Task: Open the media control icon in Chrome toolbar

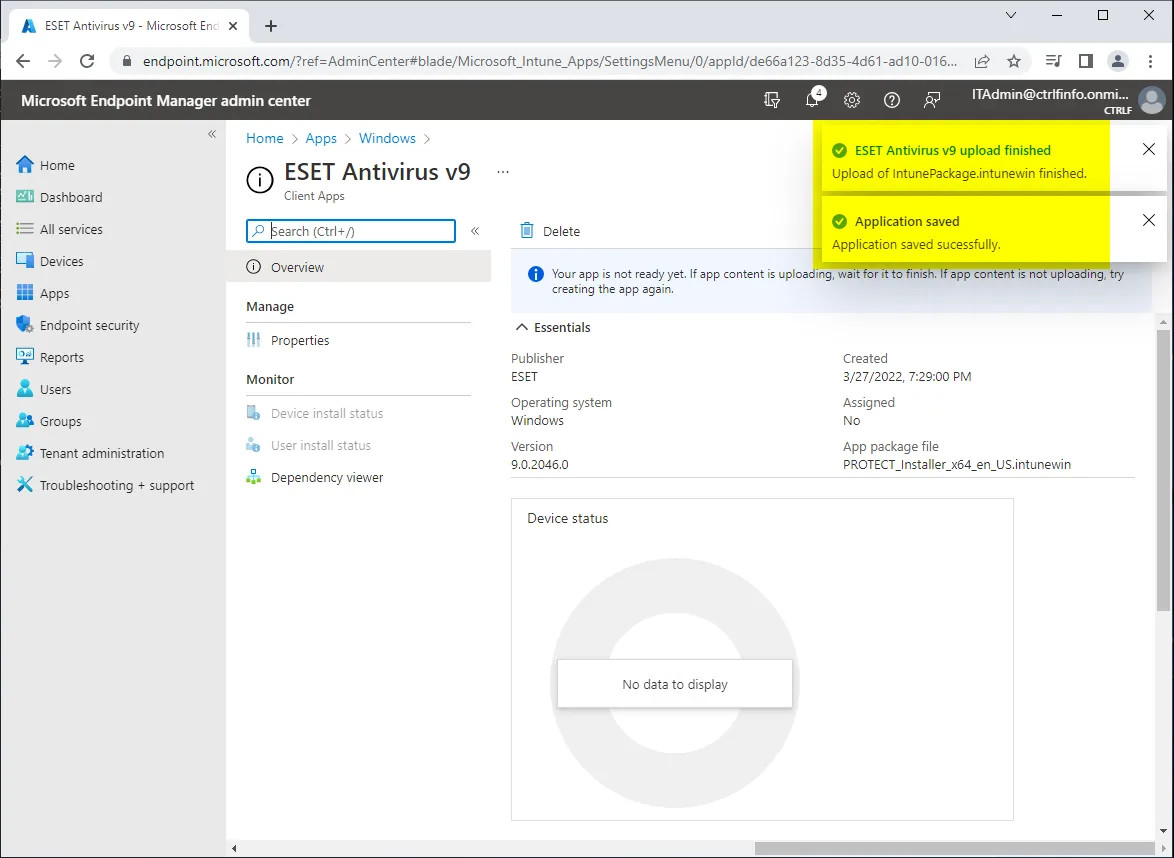Action: click(x=1053, y=61)
